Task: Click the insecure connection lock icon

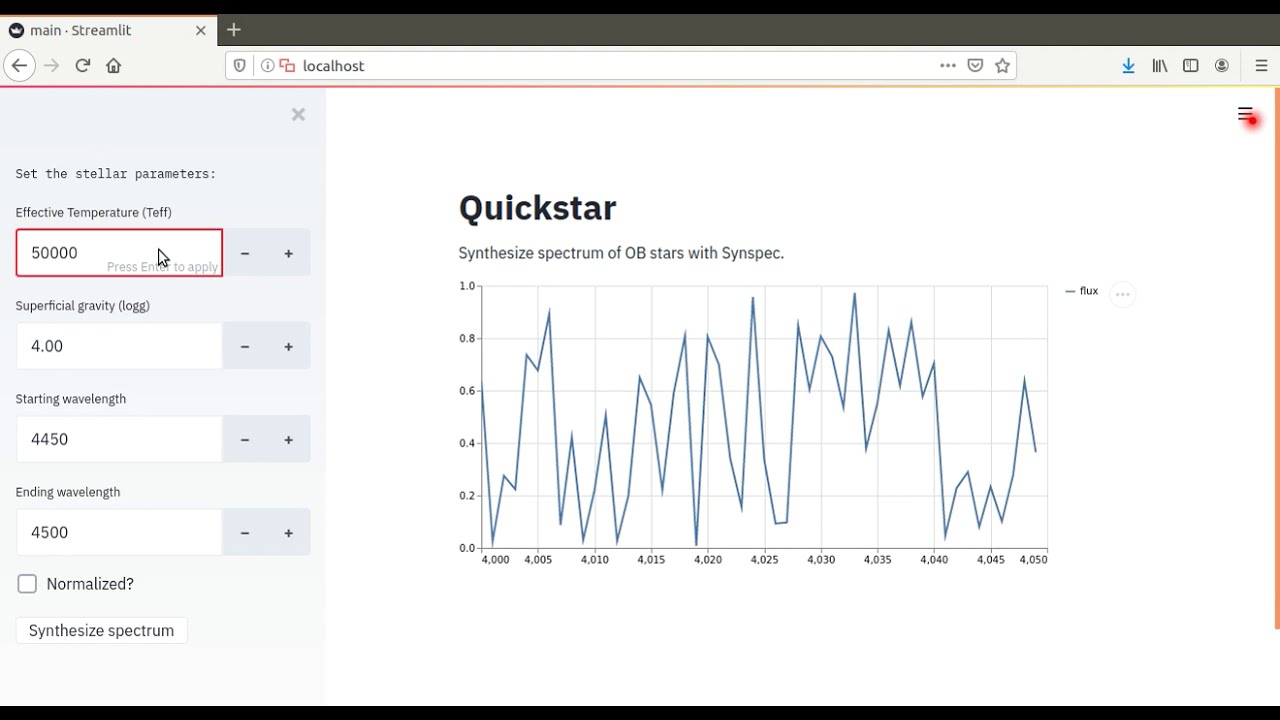Action: 288,66
